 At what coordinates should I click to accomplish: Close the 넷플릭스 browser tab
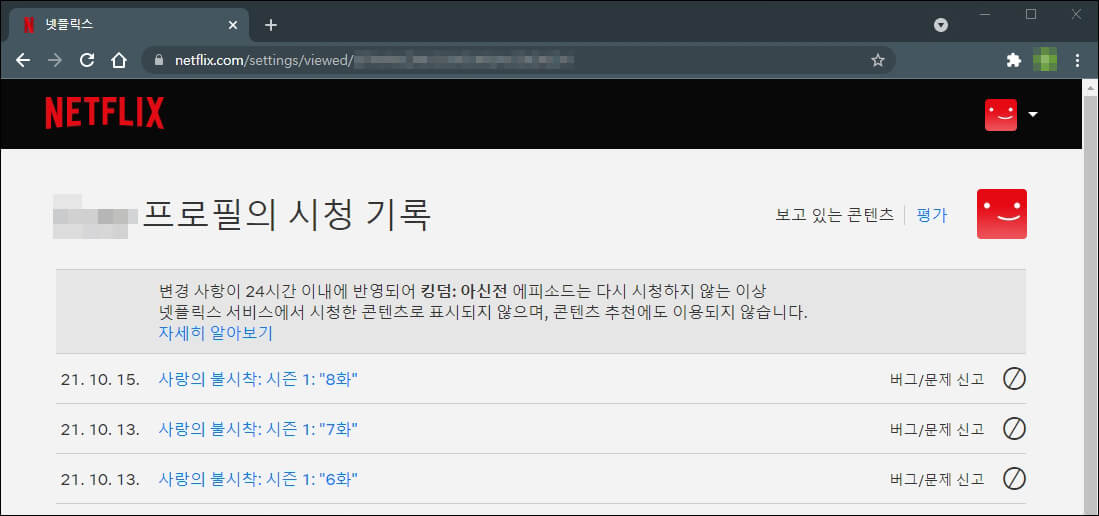[x=233, y=25]
